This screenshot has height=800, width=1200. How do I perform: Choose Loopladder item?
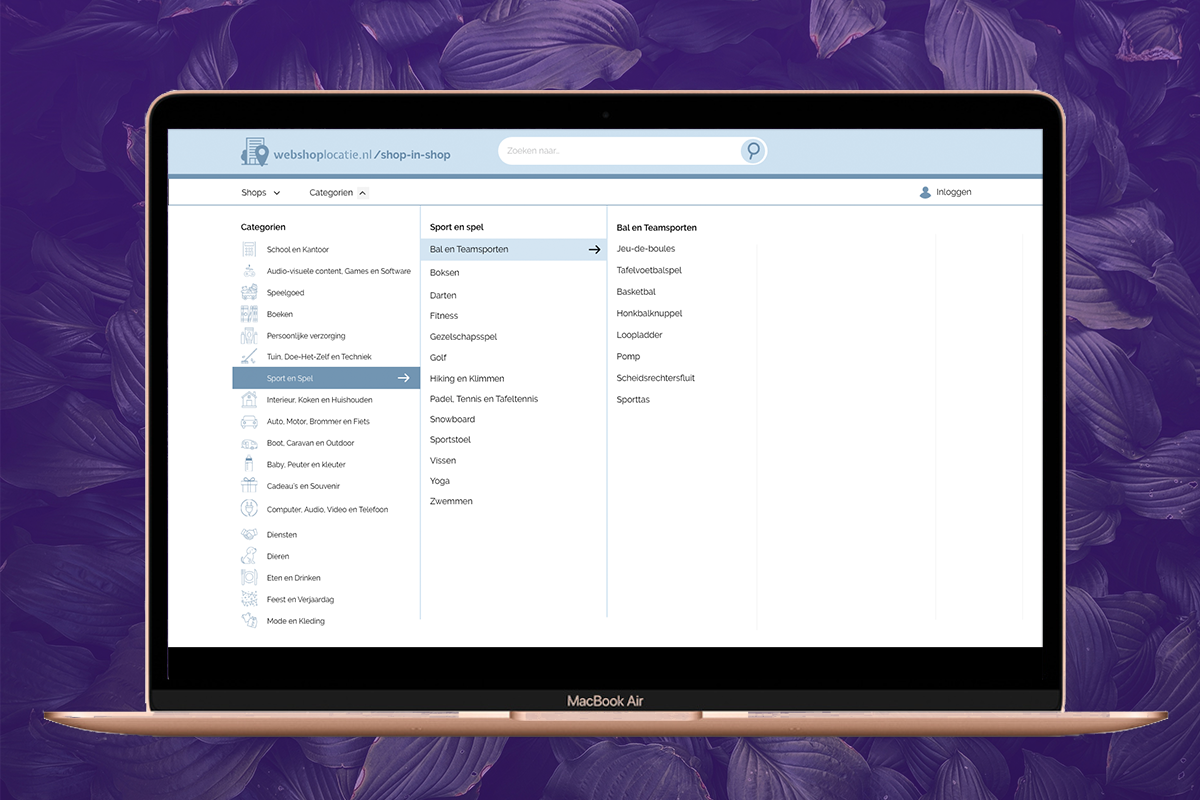[x=640, y=335]
